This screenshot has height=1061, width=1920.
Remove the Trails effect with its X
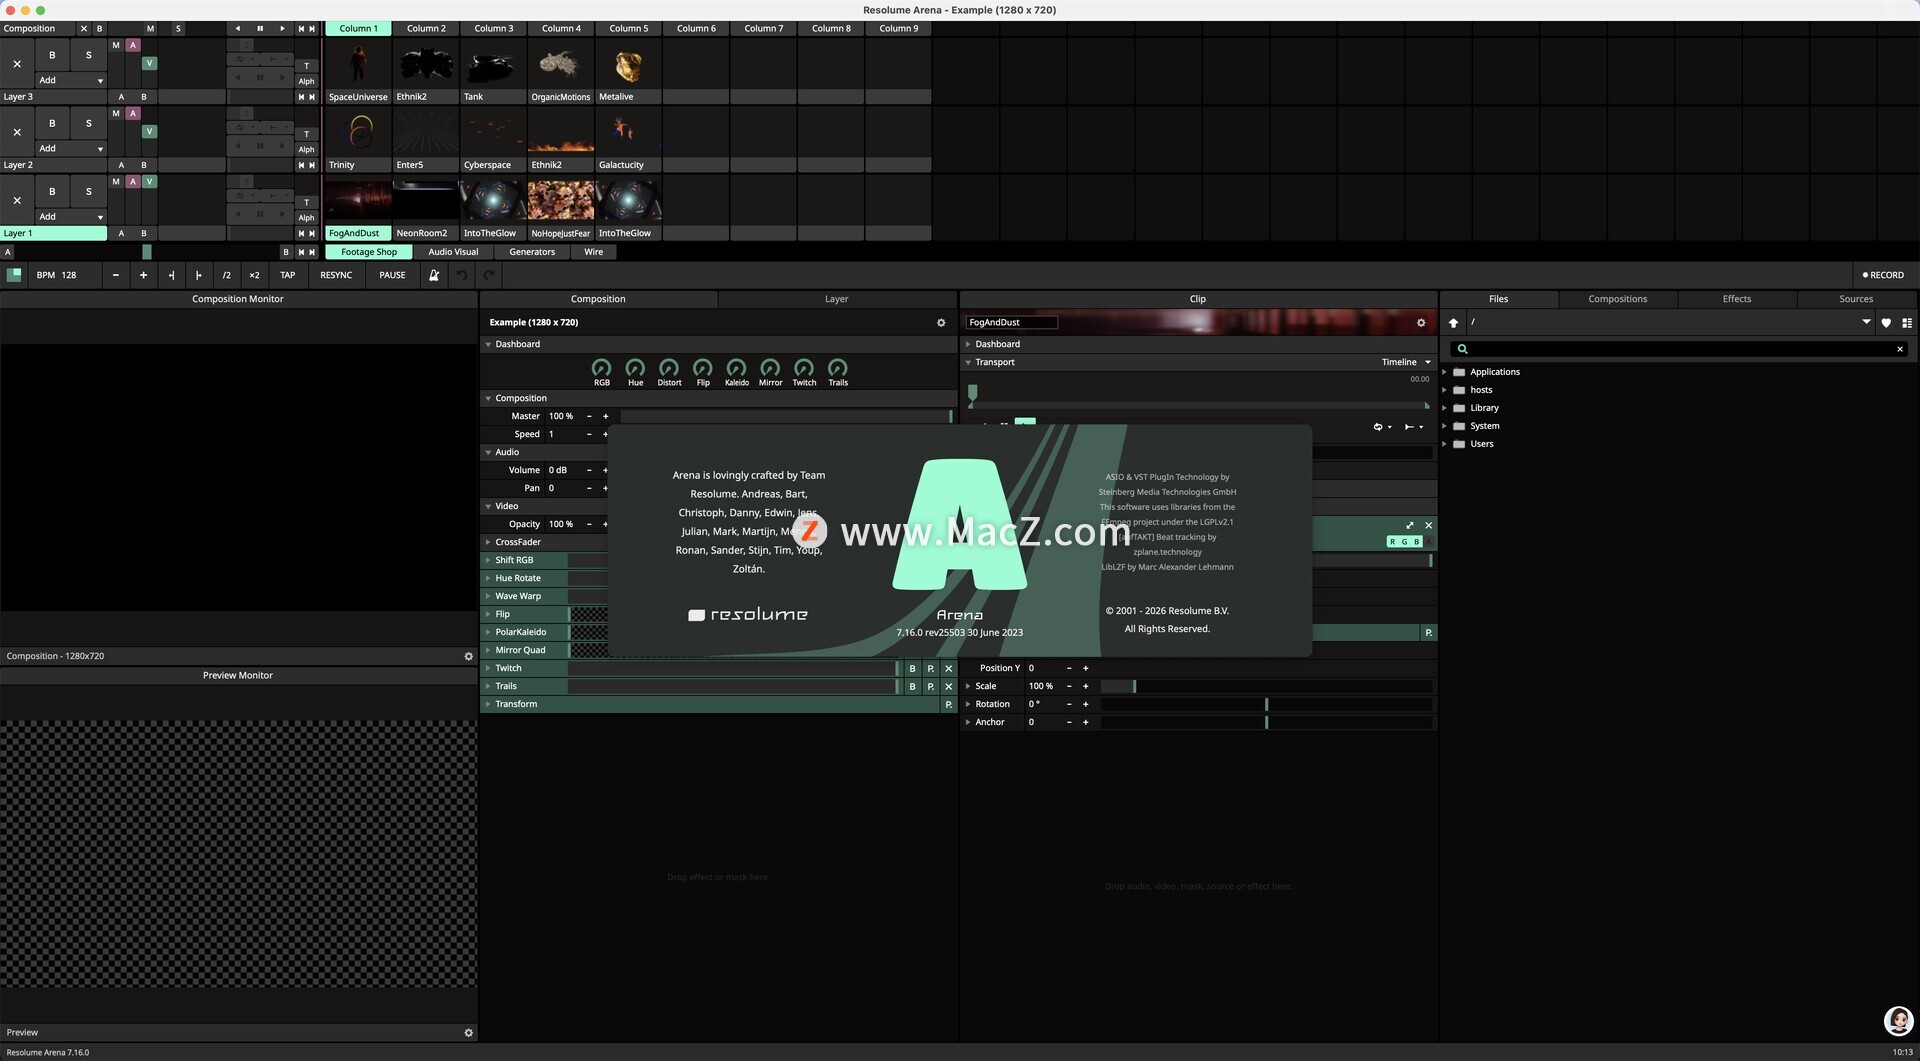pyautogui.click(x=949, y=687)
